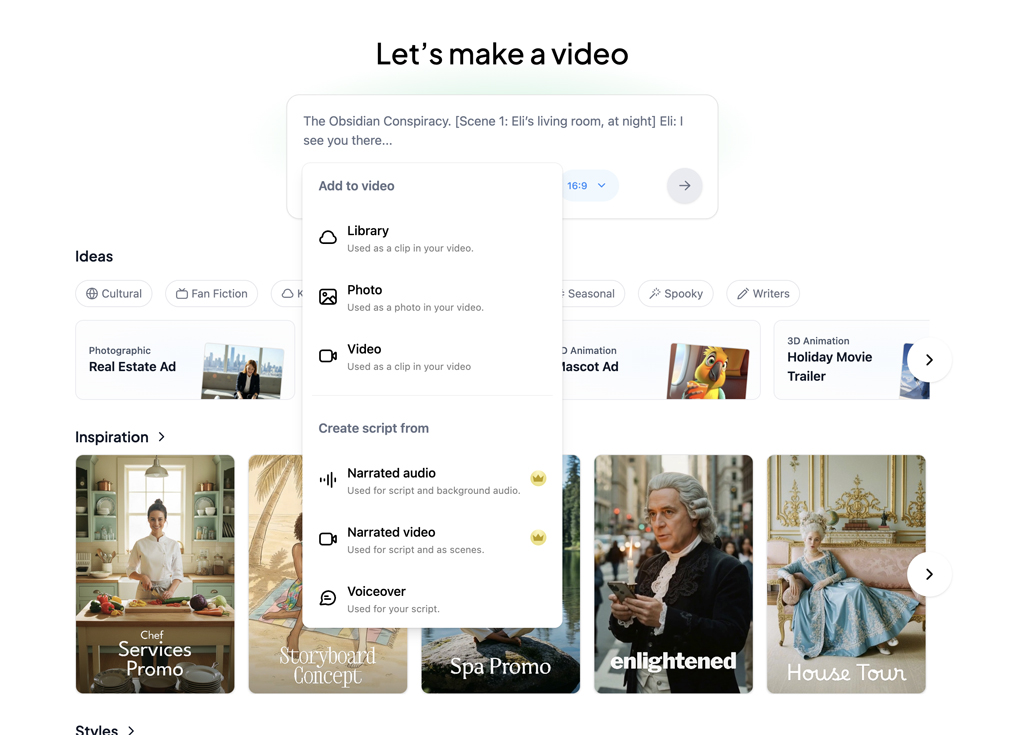Click the Narrated video camera icon
Screen dimensions: 1024x735
coord(328,539)
